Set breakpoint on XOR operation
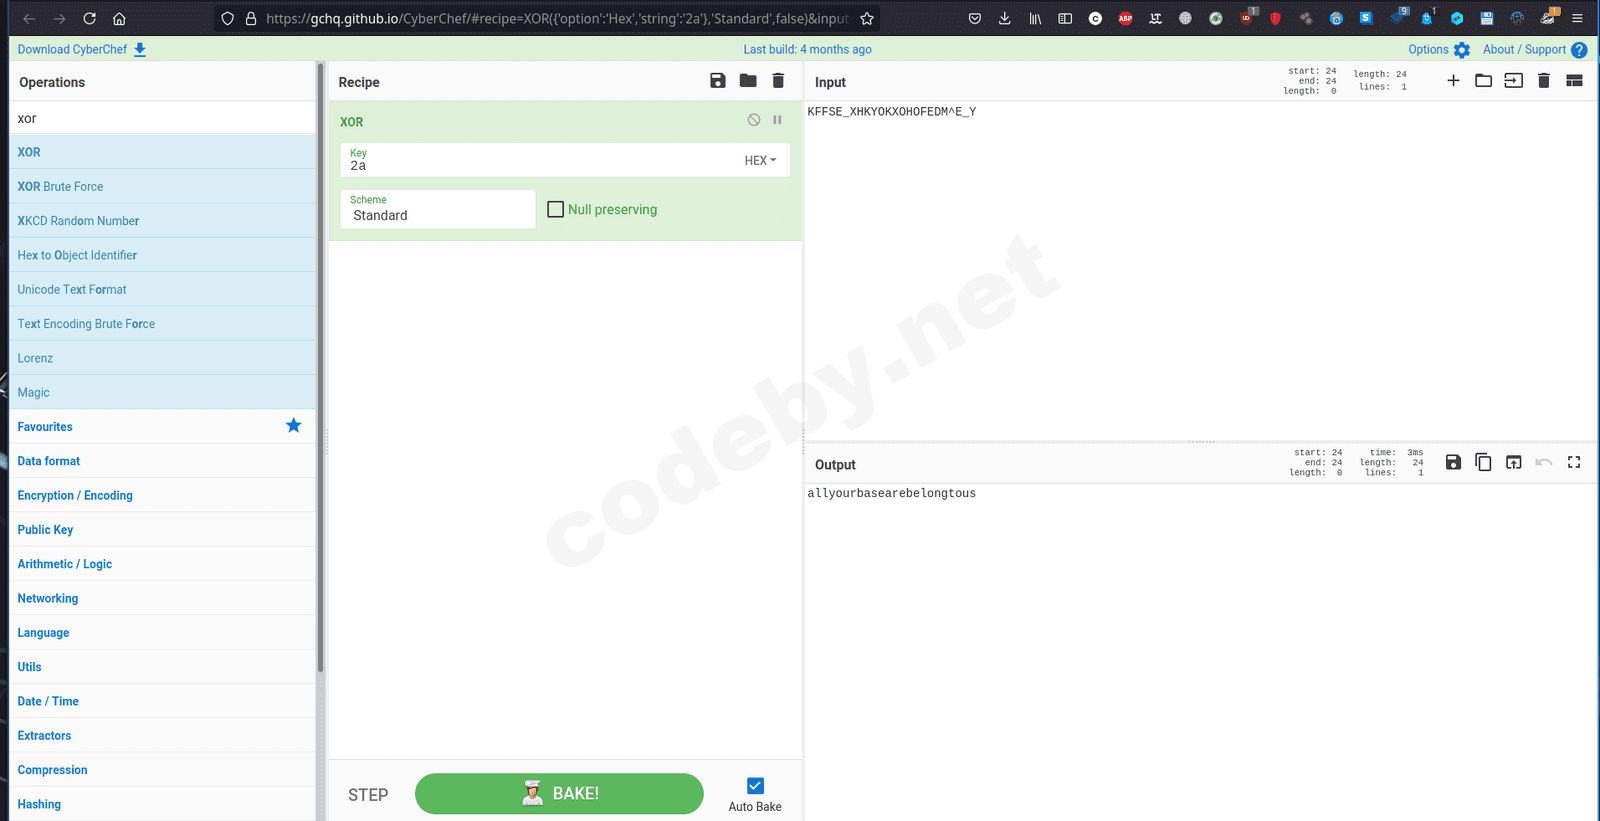 777,120
